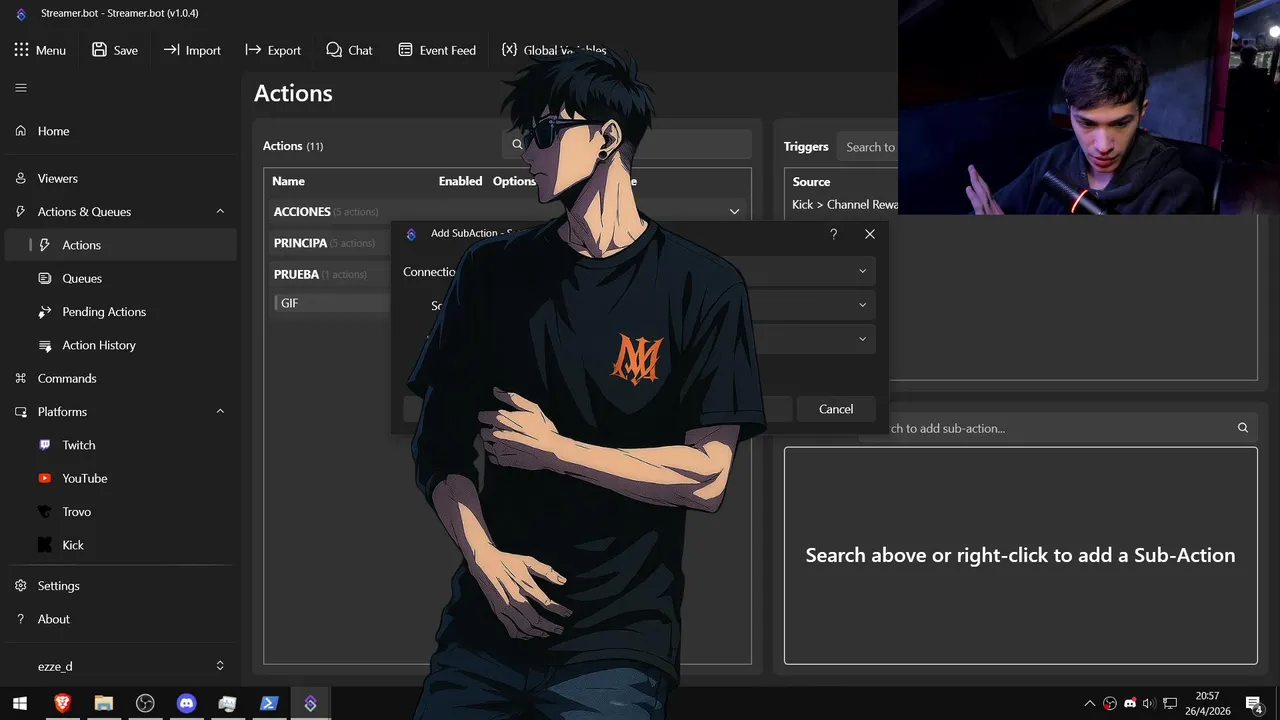Open Discord from taskbar
The height and width of the screenshot is (720, 1280).
(x=186, y=704)
